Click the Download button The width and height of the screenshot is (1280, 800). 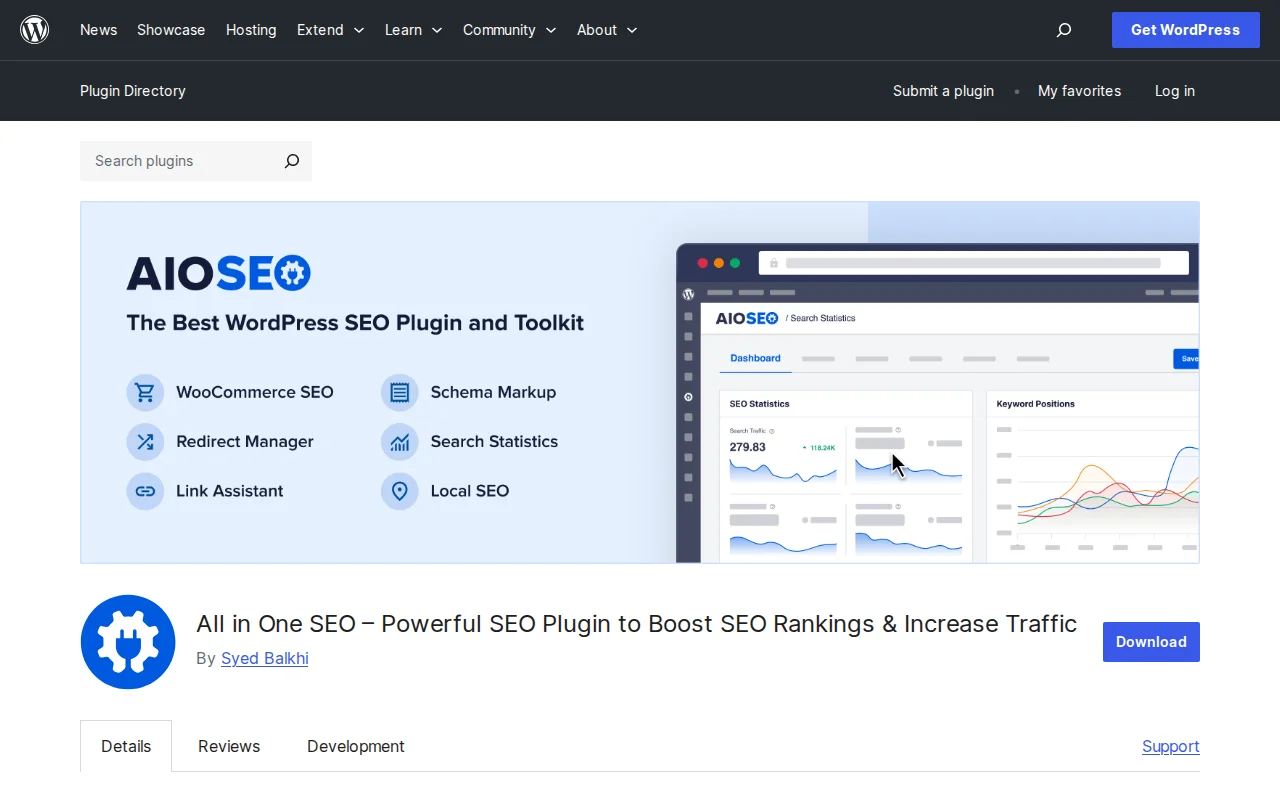[x=1150, y=641]
